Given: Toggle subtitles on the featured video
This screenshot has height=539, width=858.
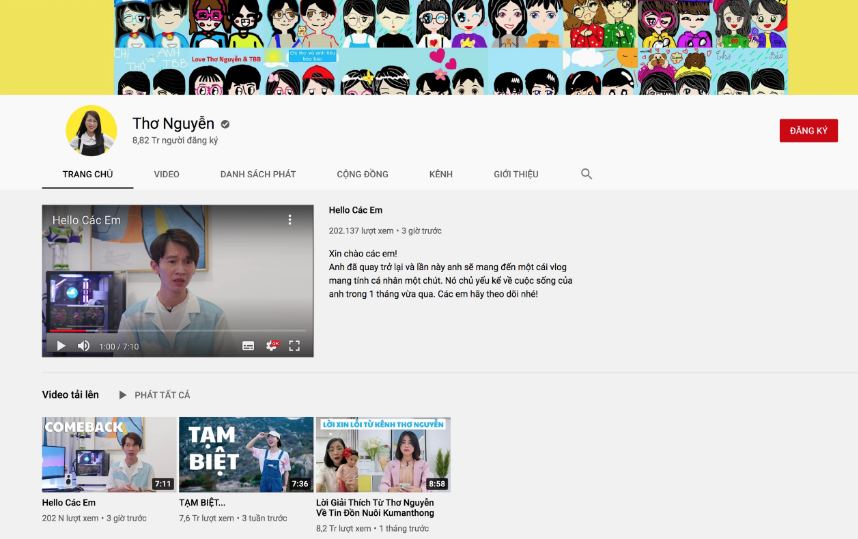Looking at the screenshot, I should (248, 346).
